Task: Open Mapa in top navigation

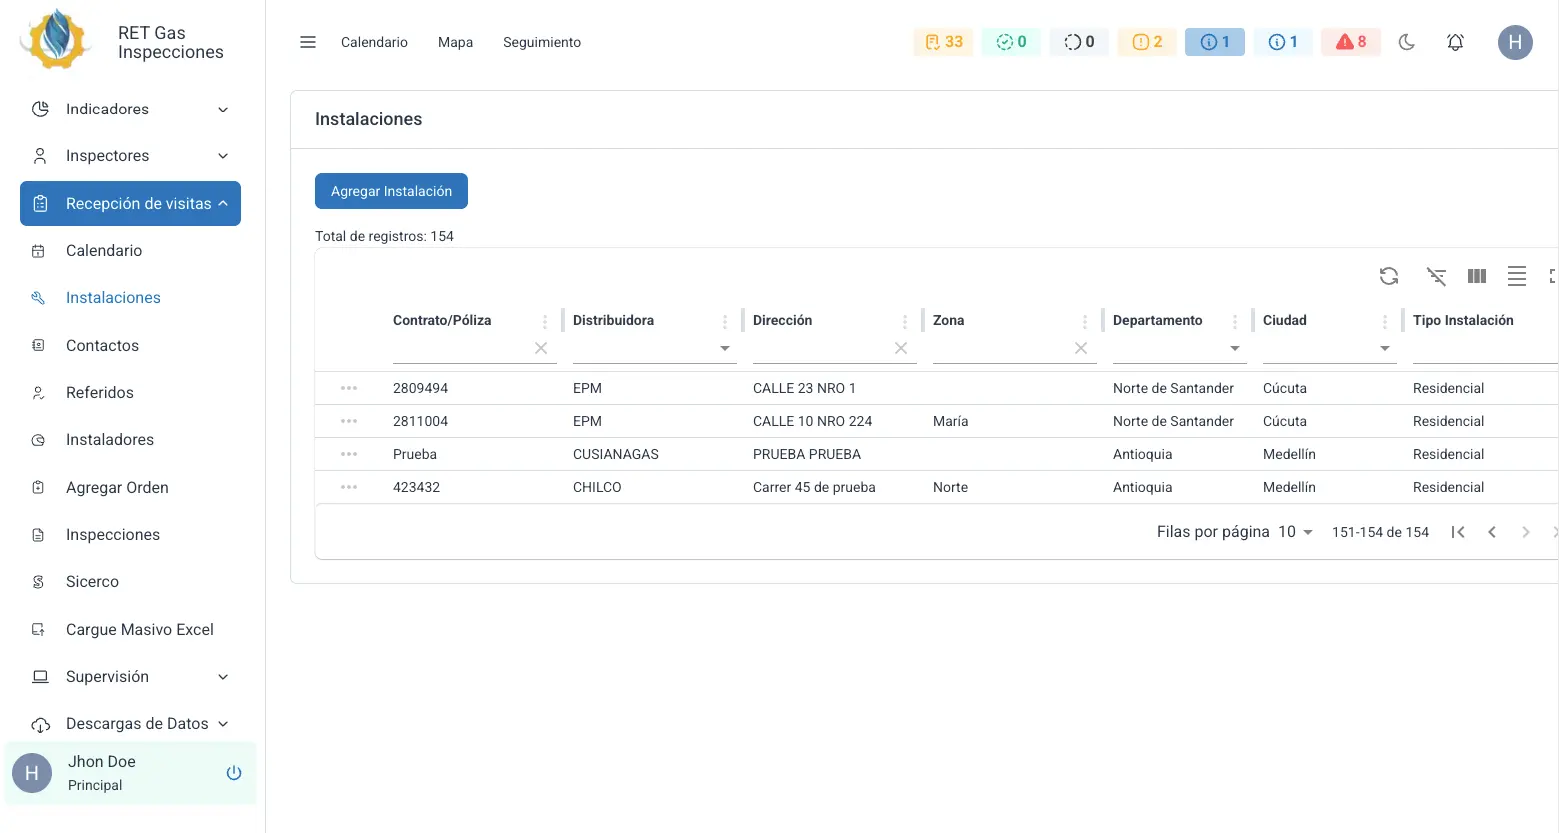Action: click(x=455, y=42)
